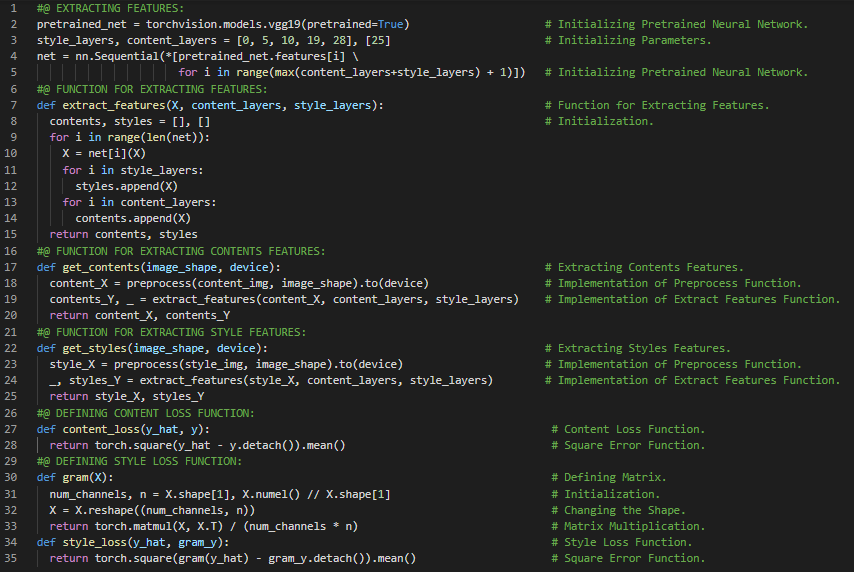
Task: Click the contents.append(X) statement
Action: click(133, 218)
